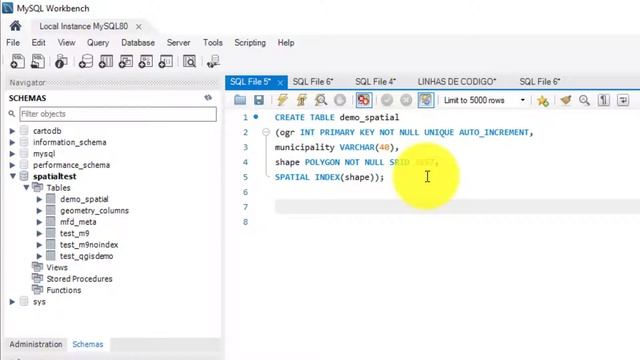Switch to the Administration tab

(36, 344)
